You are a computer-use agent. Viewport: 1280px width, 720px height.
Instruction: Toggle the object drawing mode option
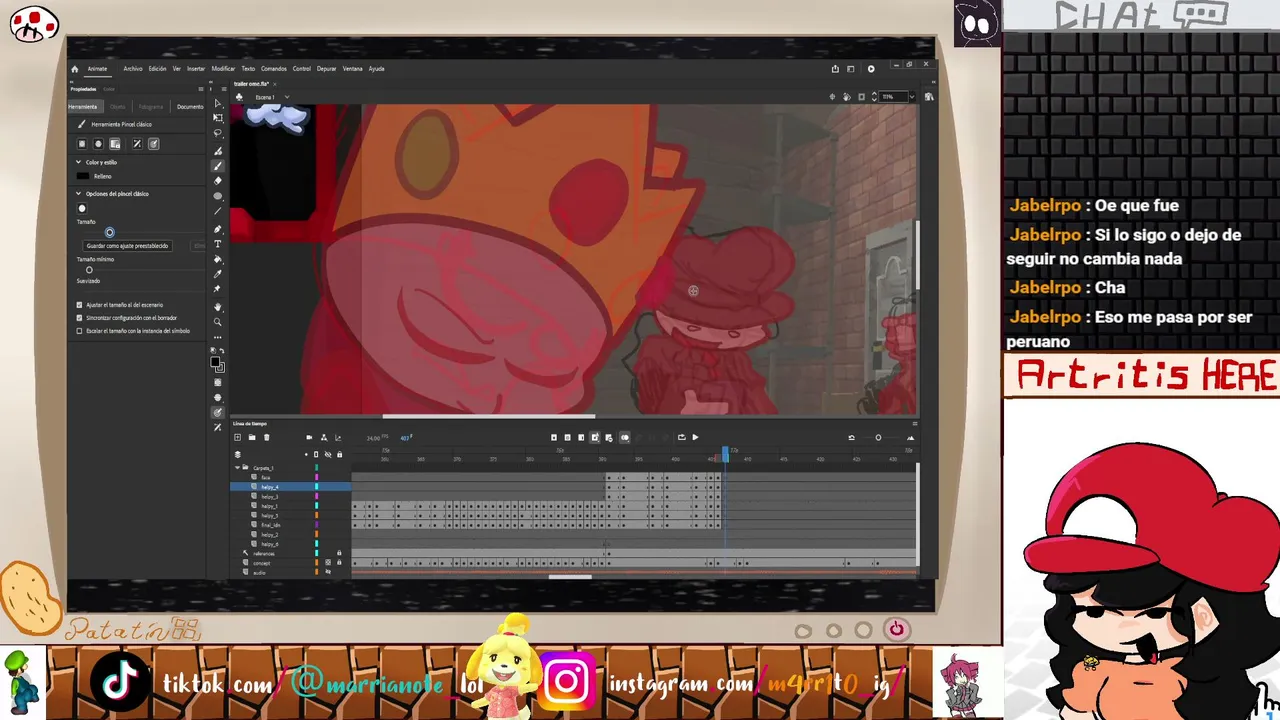click(82, 144)
